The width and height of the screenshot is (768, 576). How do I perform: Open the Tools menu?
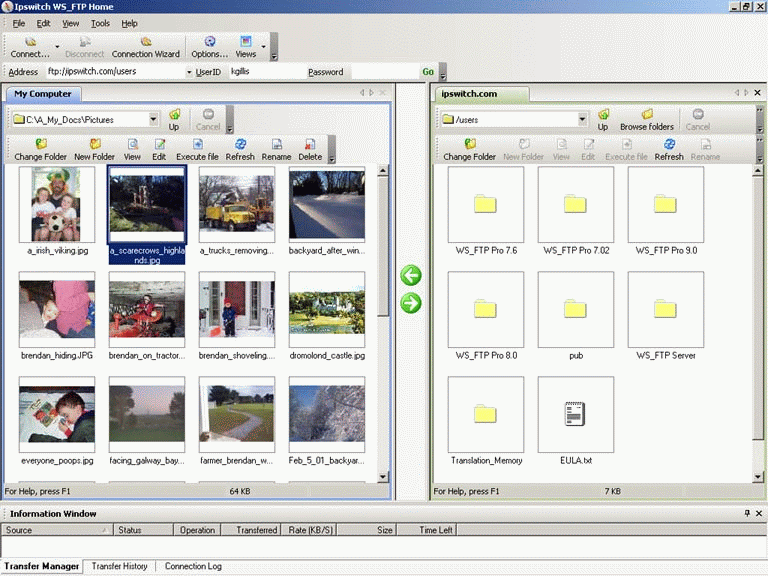tap(100, 23)
